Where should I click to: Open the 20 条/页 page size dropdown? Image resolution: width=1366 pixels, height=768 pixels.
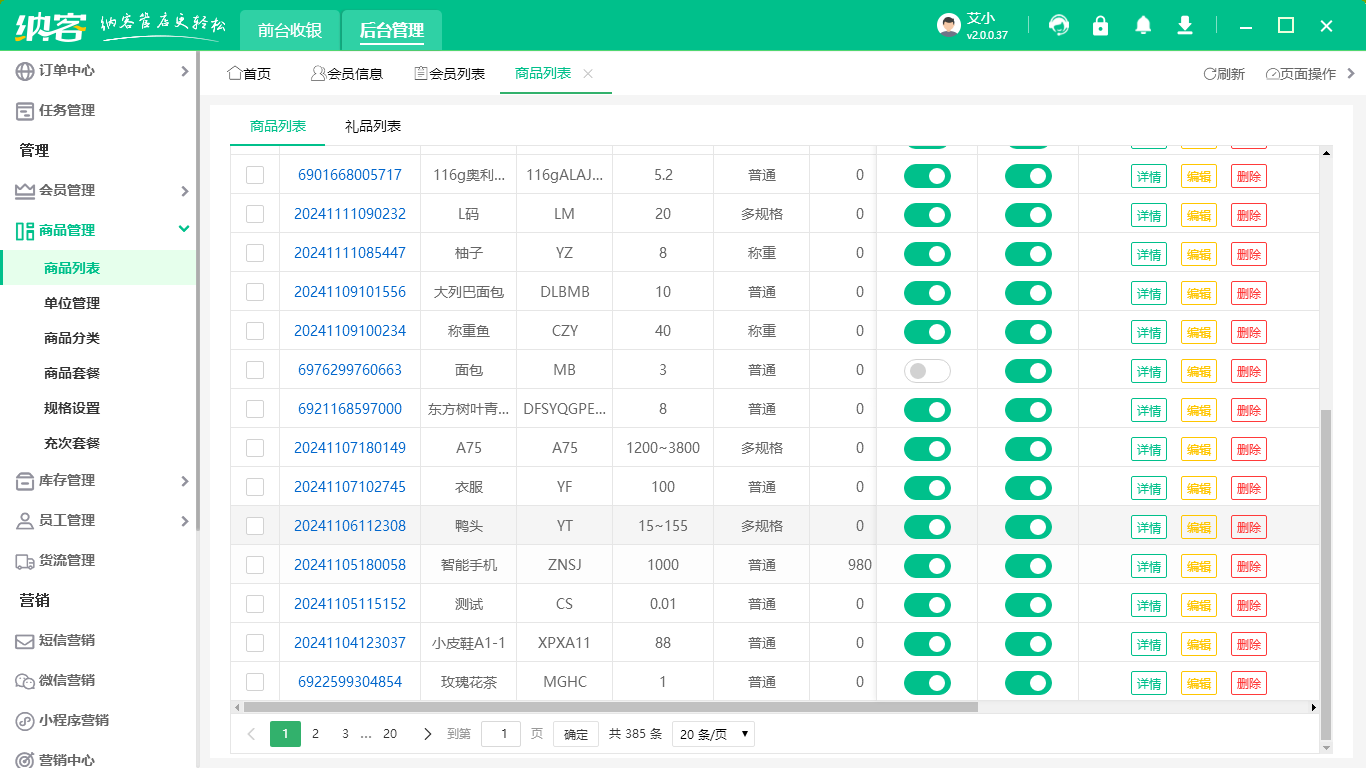click(713, 734)
